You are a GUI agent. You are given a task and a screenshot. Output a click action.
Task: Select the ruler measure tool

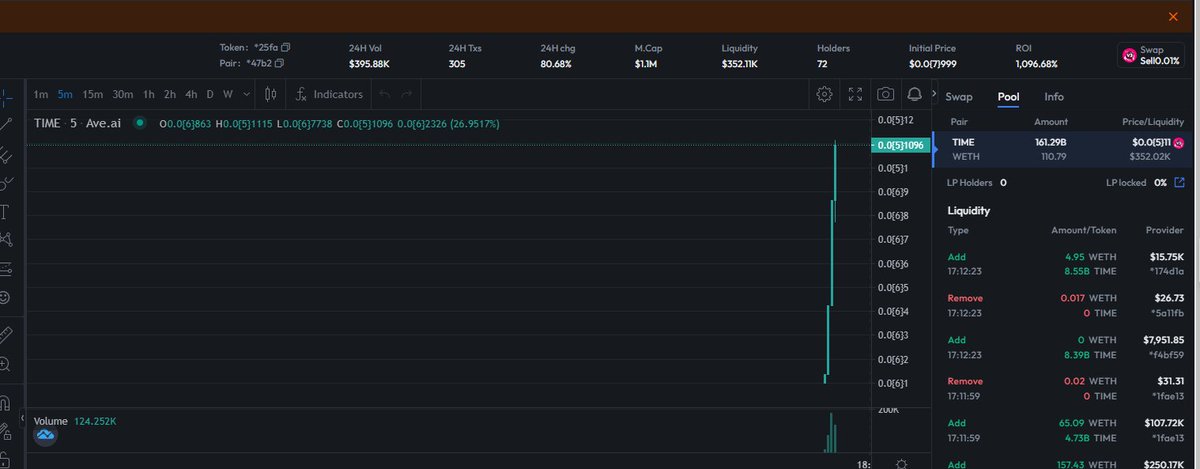5,334
